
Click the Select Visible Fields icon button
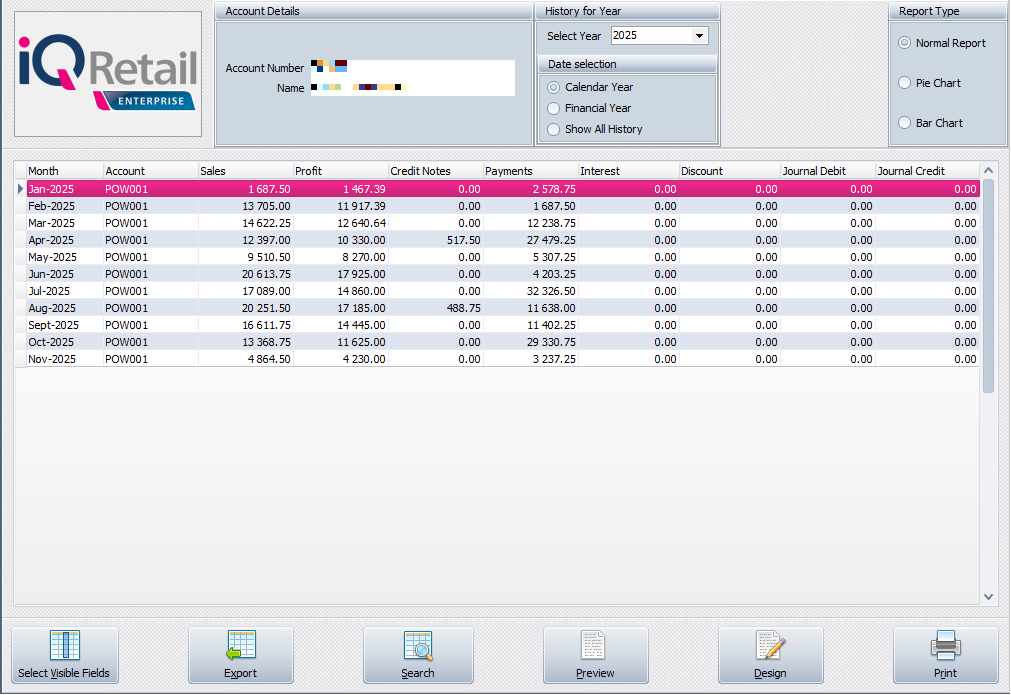(x=64, y=655)
